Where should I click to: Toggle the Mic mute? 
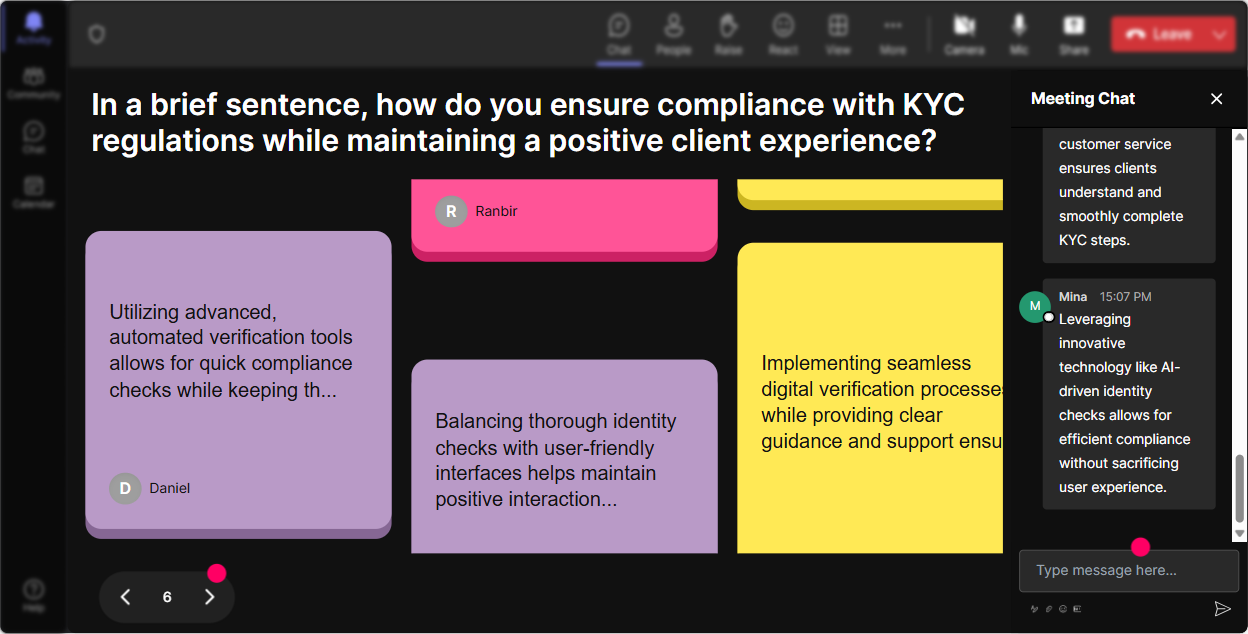click(x=1019, y=34)
